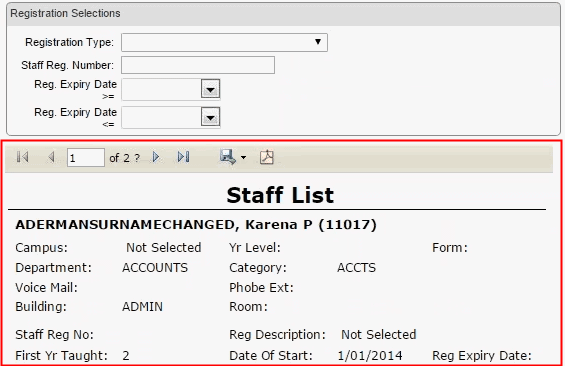Open export format dropdown arrow
565x366 pixels.
pyautogui.click(x=244, y=157)
